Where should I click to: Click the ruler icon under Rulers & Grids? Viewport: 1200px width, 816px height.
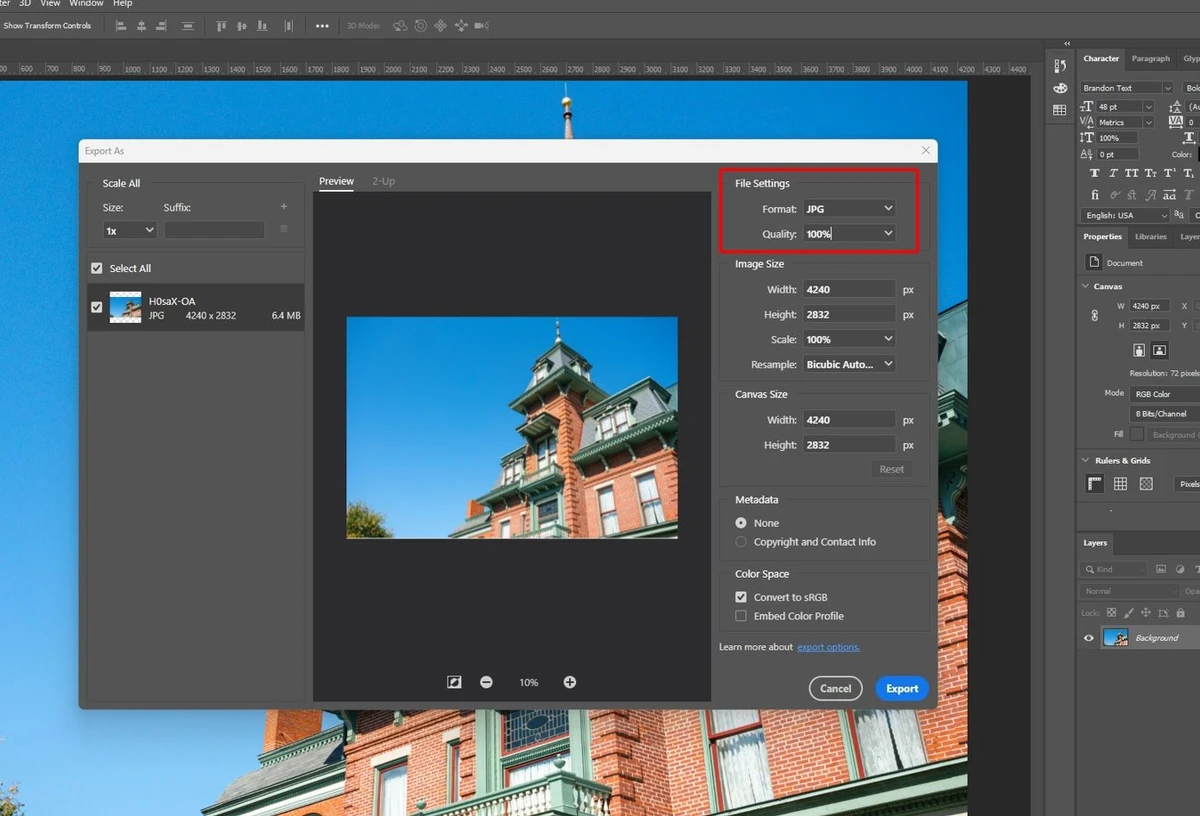[x=1095, y=483]
